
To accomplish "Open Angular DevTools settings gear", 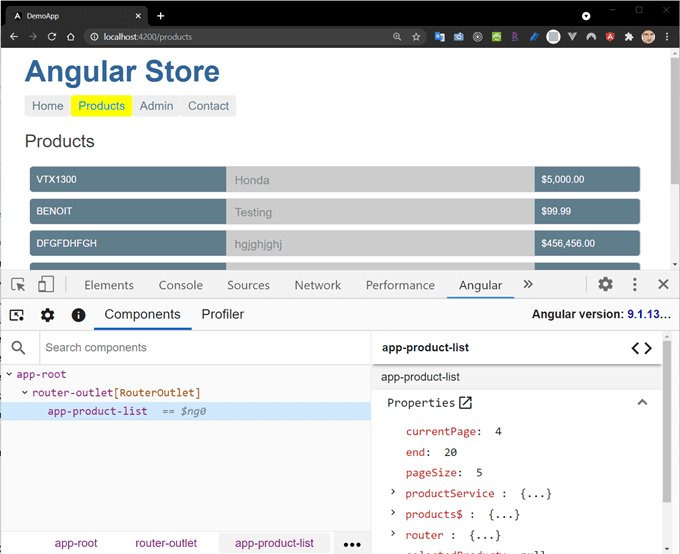I will point(47,315).
